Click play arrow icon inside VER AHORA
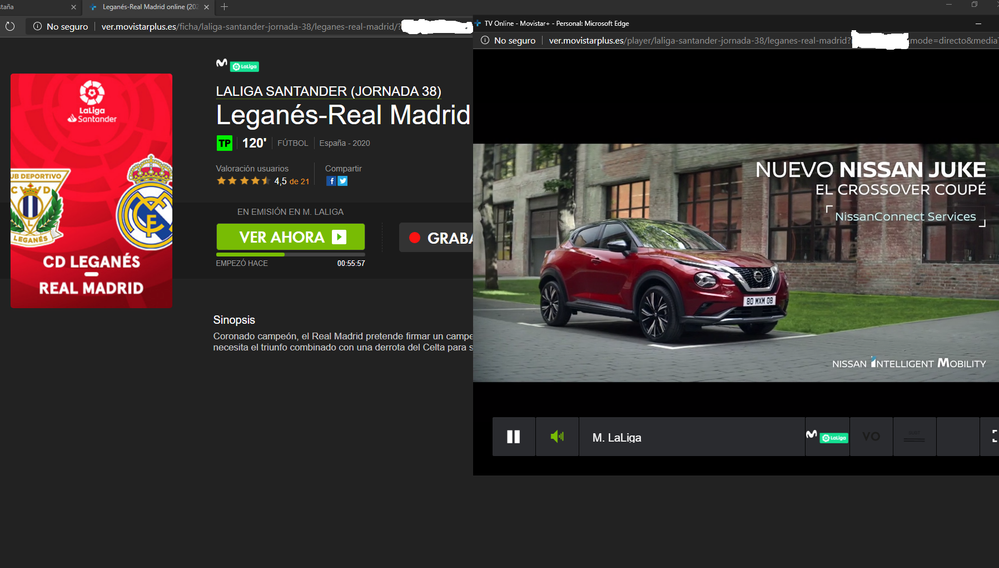 339,237
